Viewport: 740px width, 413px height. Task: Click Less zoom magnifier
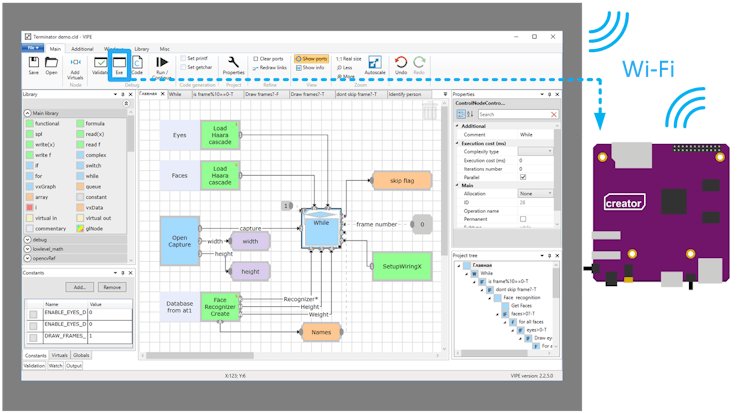(345, 67)
